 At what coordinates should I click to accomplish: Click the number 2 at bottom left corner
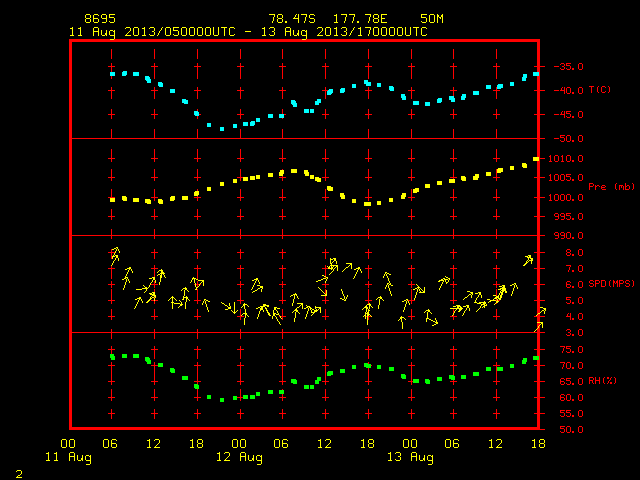pos(19,474)
